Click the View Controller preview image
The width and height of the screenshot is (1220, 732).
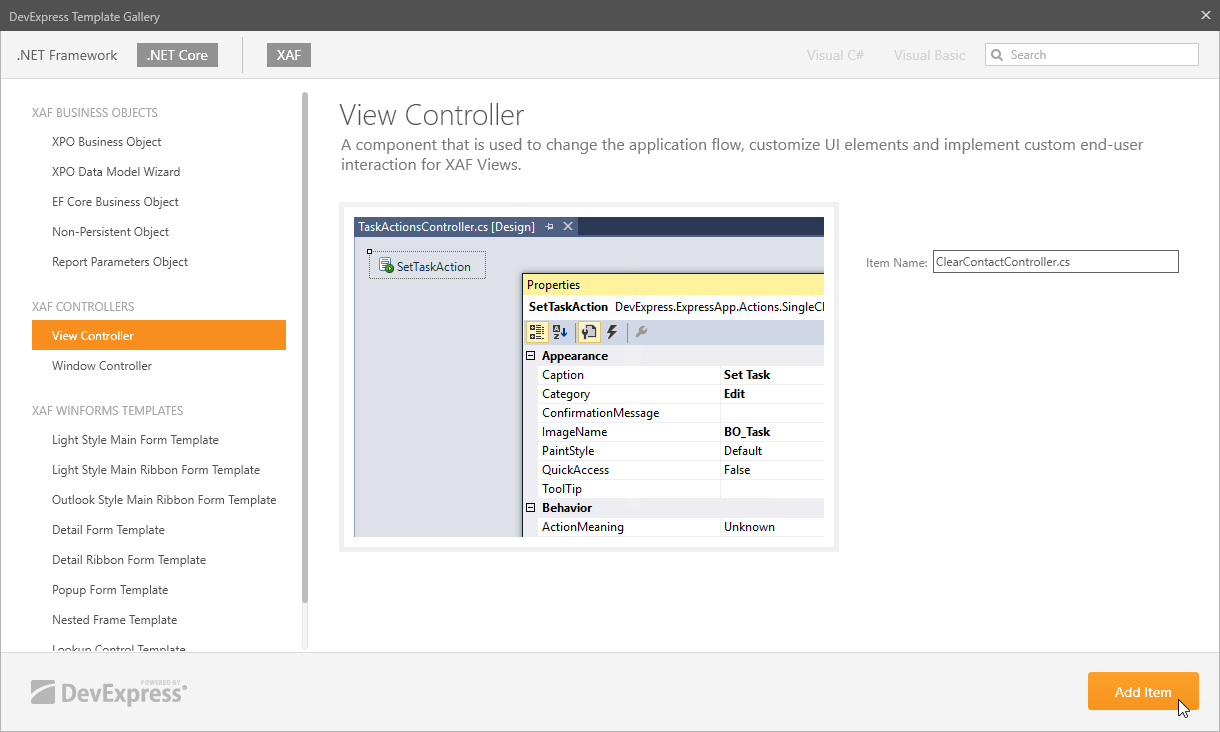[589, 377]
